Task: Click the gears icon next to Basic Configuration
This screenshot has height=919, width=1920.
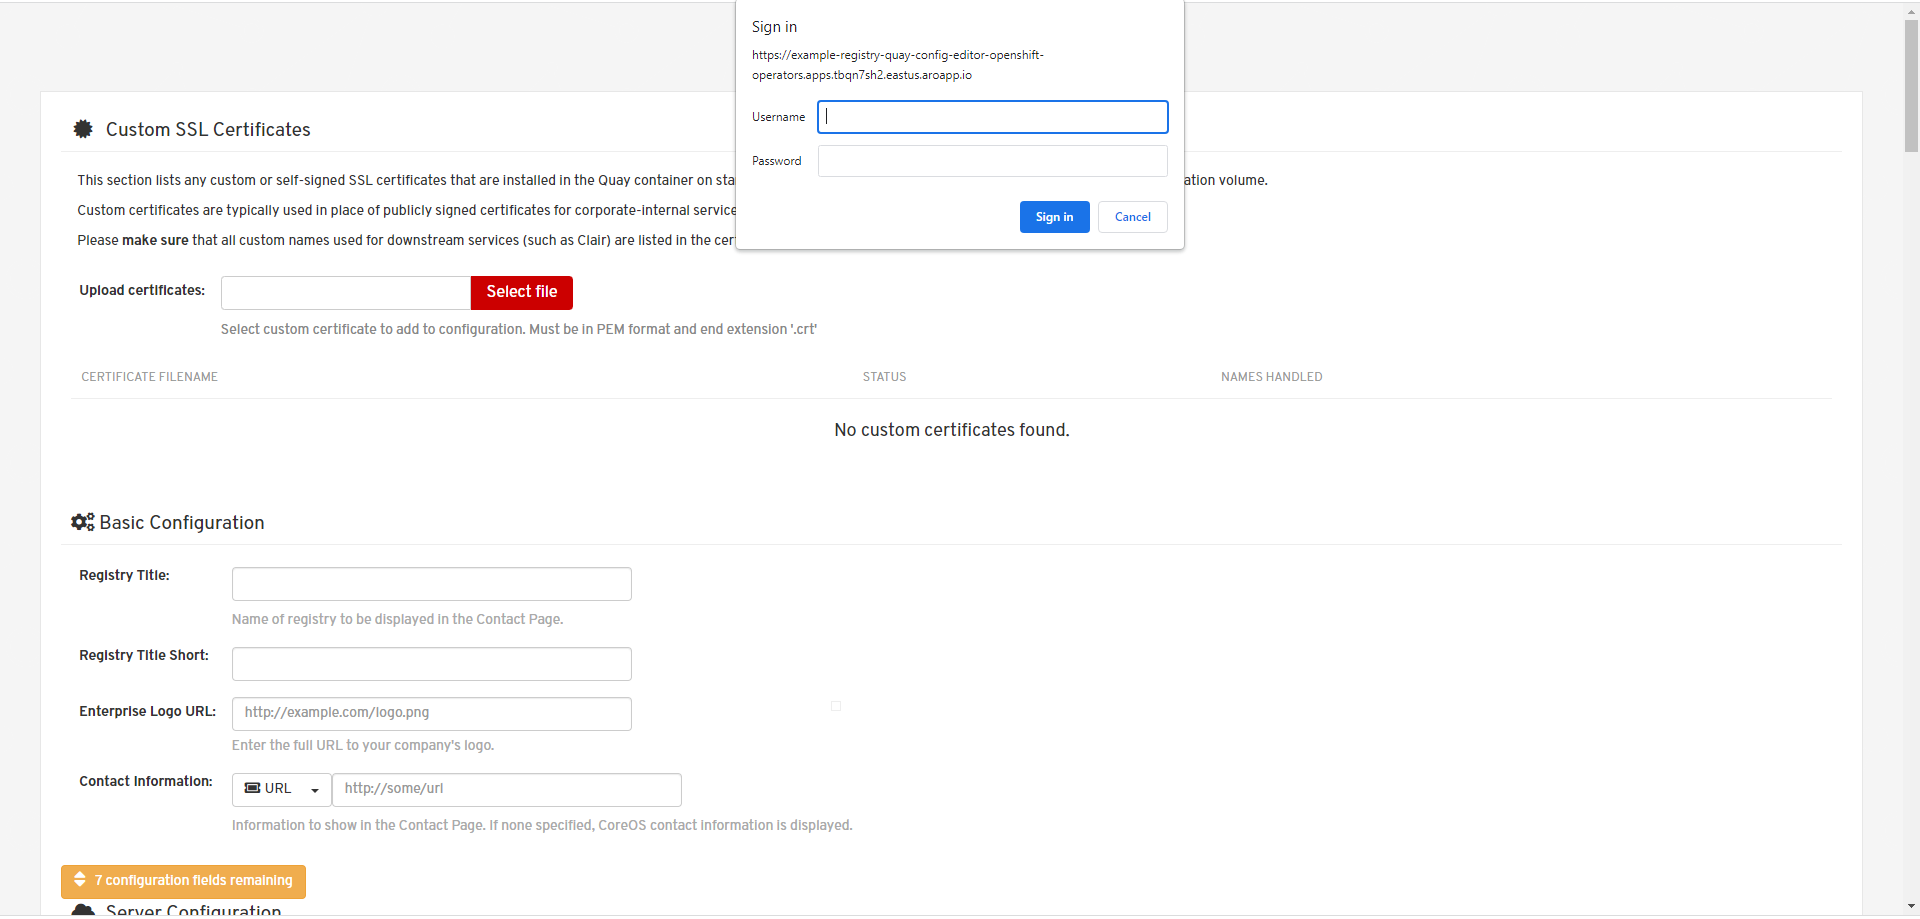Action: pyautogui.click(x=81, y=521)
